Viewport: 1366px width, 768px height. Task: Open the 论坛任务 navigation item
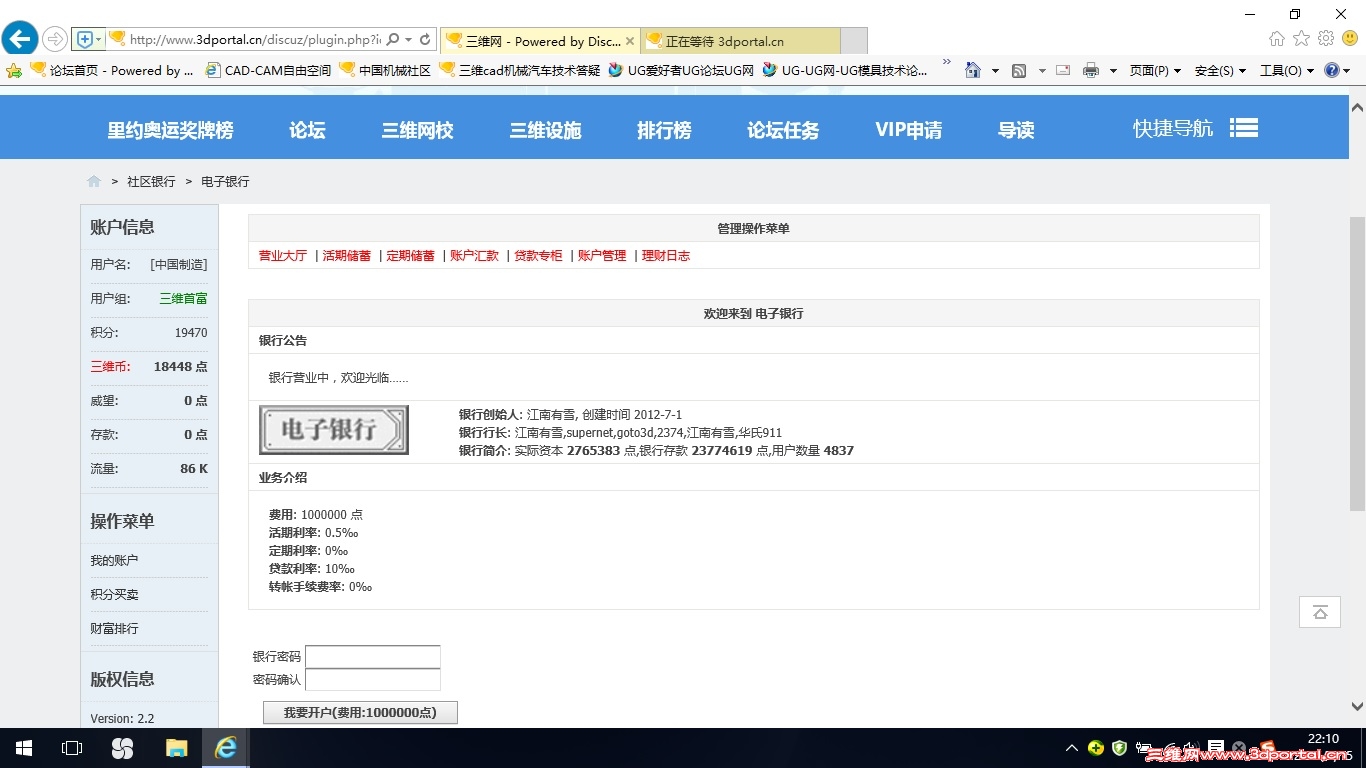(x=783, y=130)
